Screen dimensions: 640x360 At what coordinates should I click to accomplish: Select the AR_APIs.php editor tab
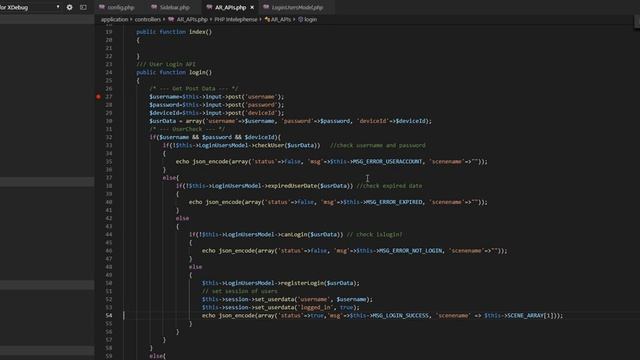point(230,7)
